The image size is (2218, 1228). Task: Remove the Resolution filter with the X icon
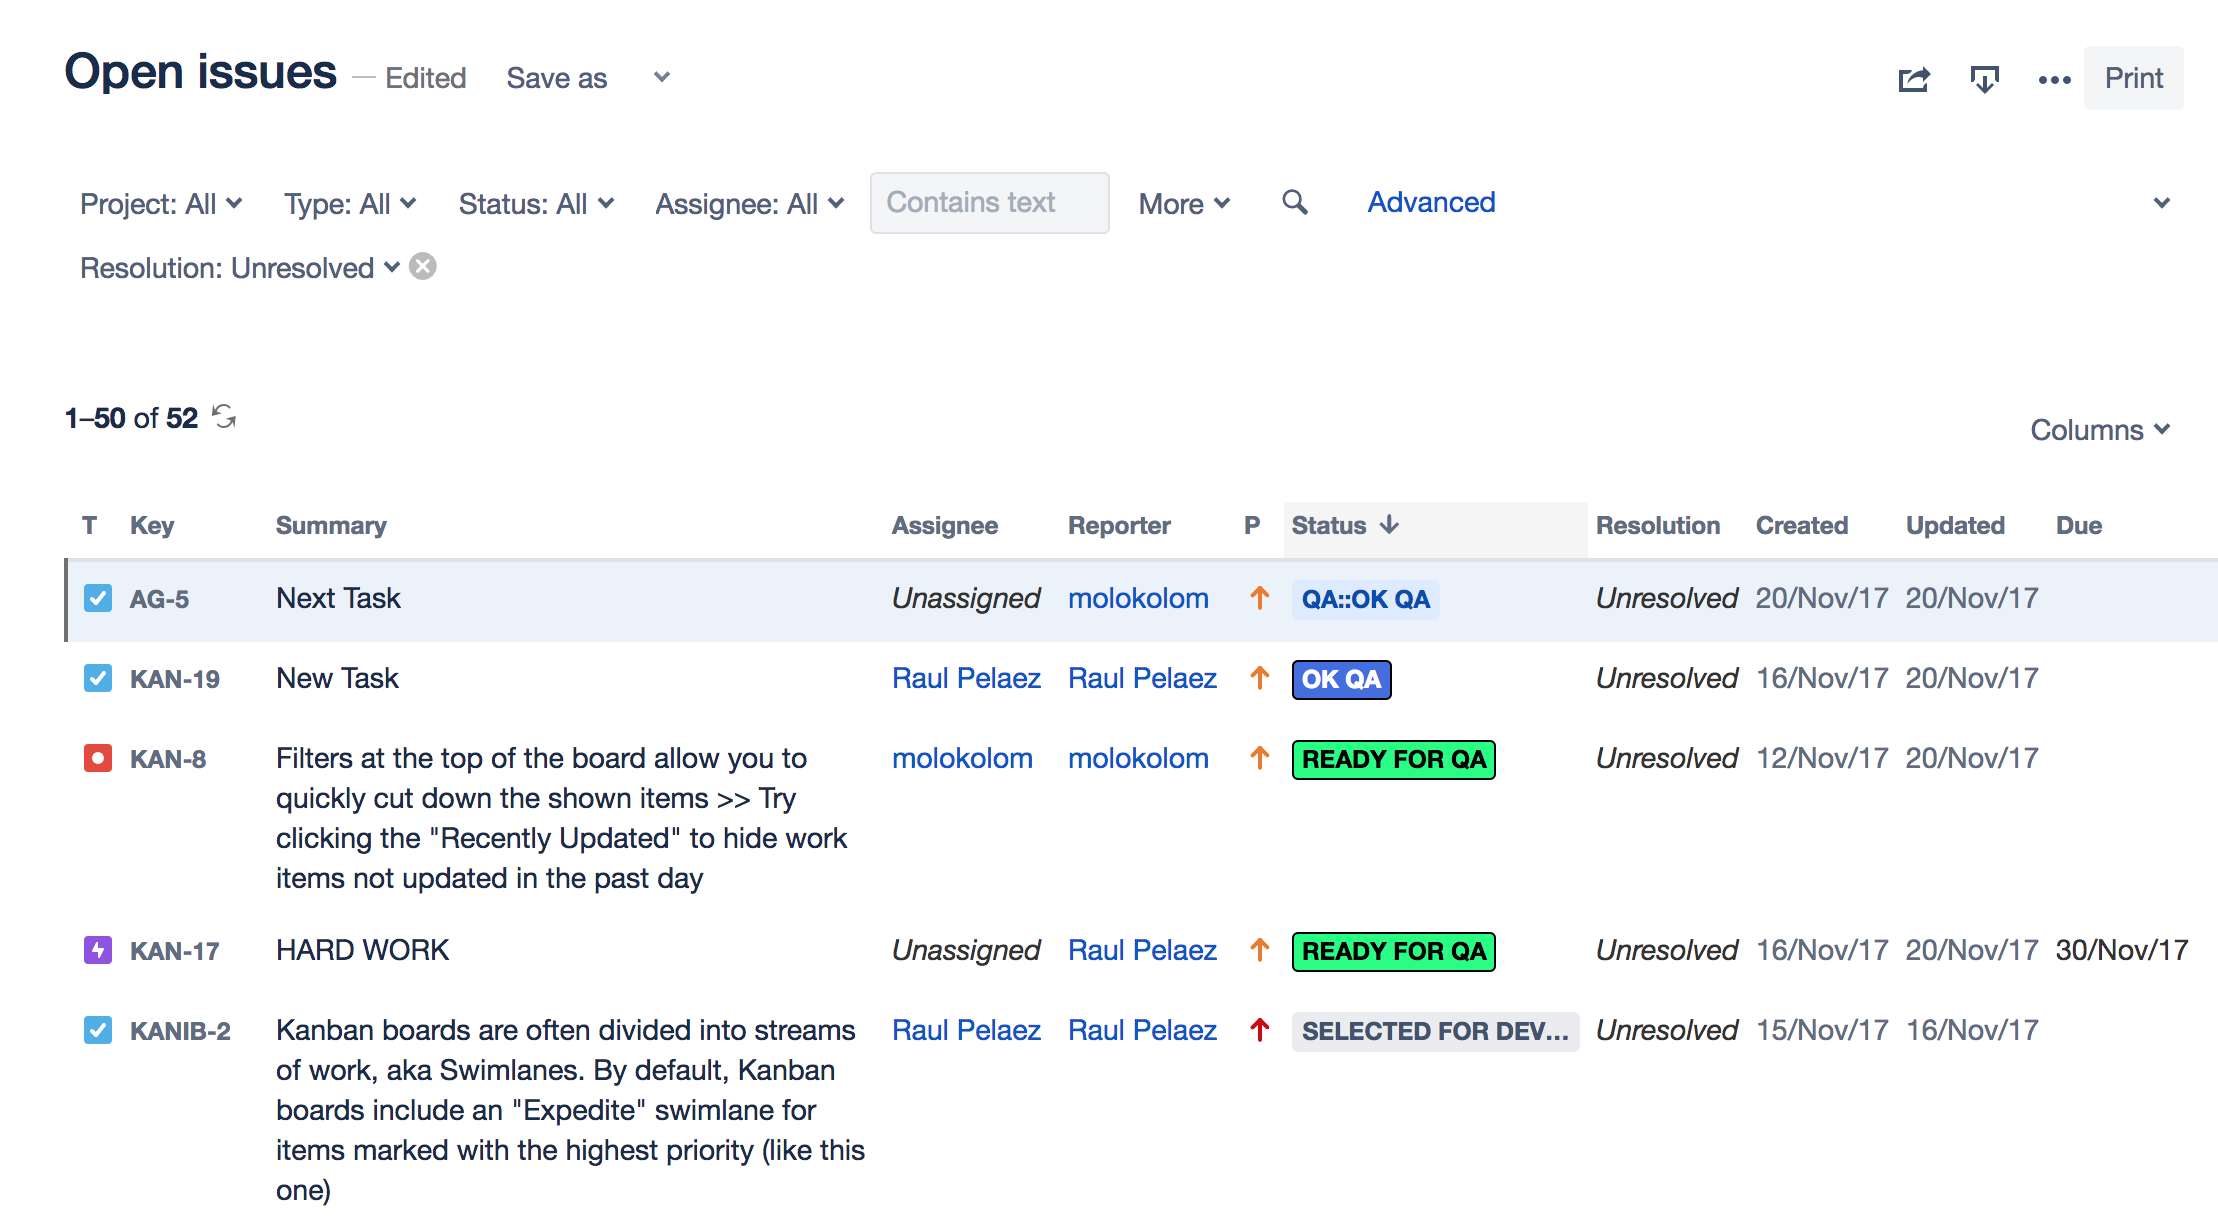tap(424, 267)
